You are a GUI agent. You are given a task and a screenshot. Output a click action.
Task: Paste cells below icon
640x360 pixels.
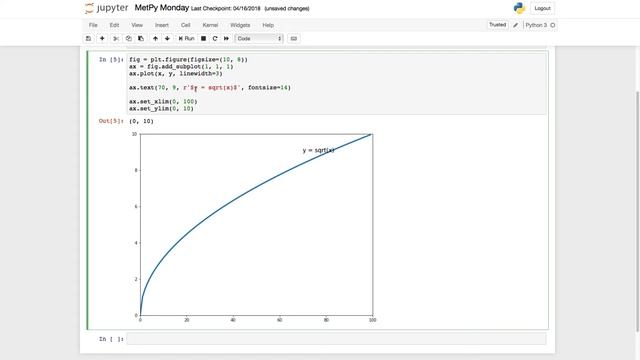pyautogui.click(x=141, y=38)
